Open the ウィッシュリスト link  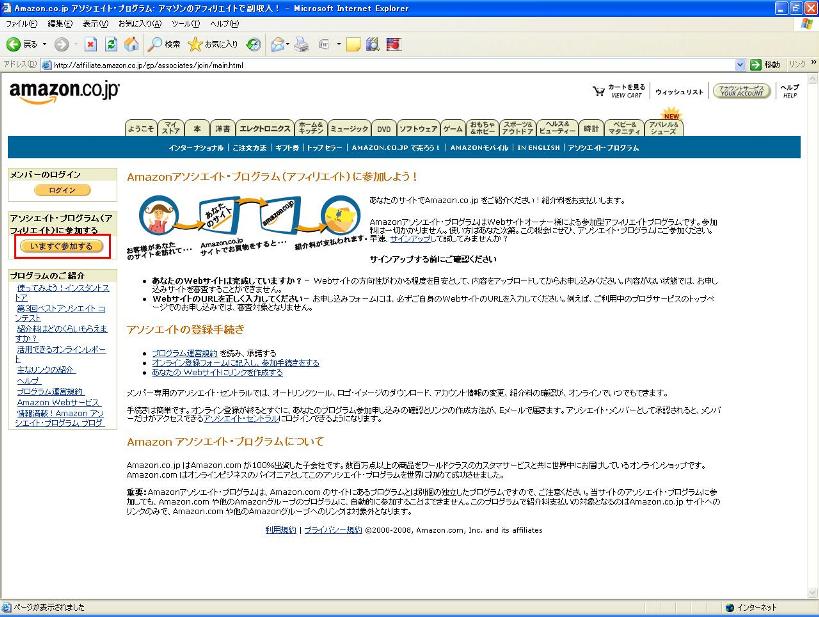tap(679, 92)
